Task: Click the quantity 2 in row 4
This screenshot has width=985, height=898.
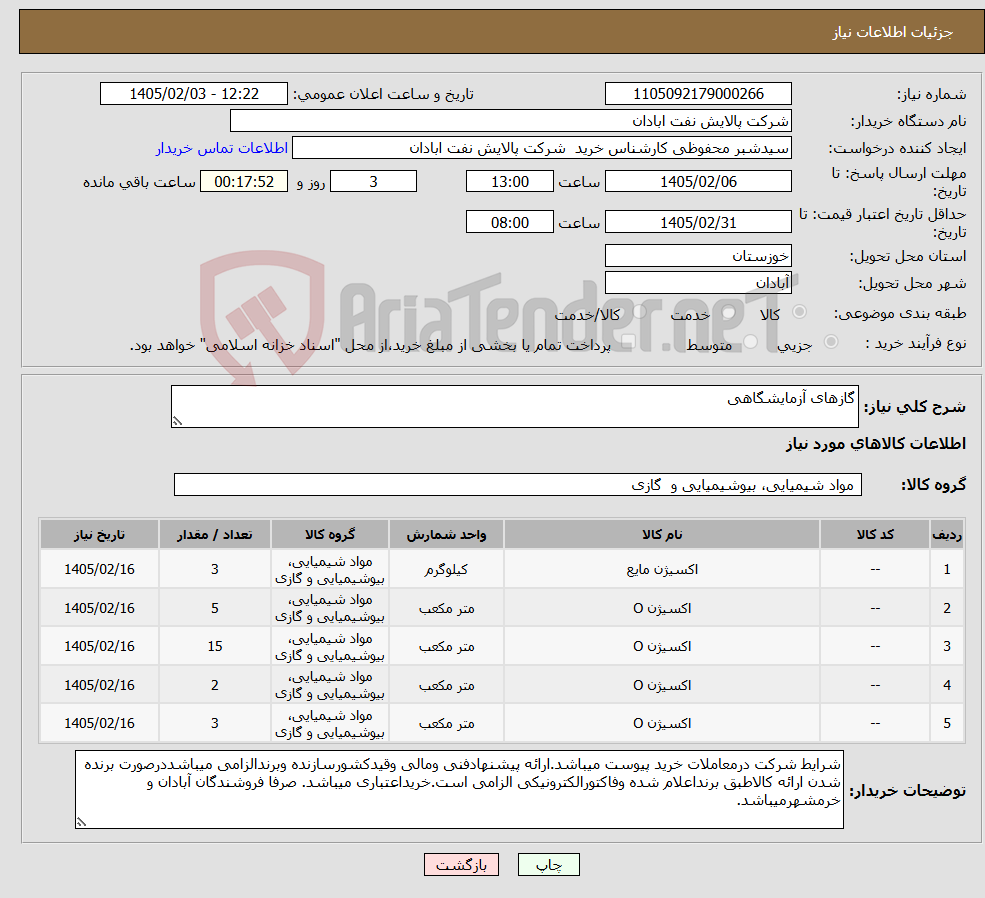Action: pyautogui.click(x=215, y=685)
